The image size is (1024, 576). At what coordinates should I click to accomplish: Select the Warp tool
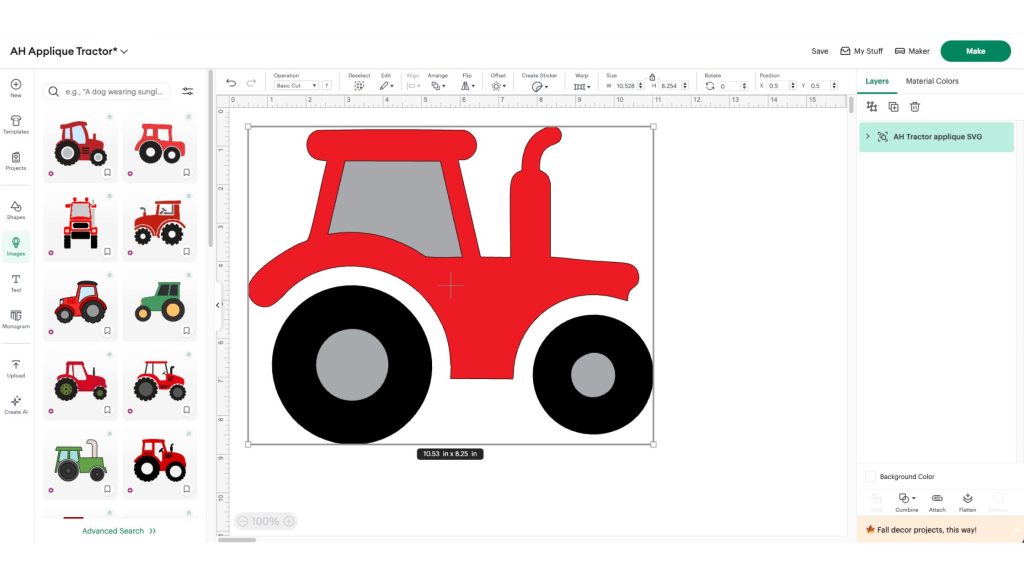(x=581, y=84)
